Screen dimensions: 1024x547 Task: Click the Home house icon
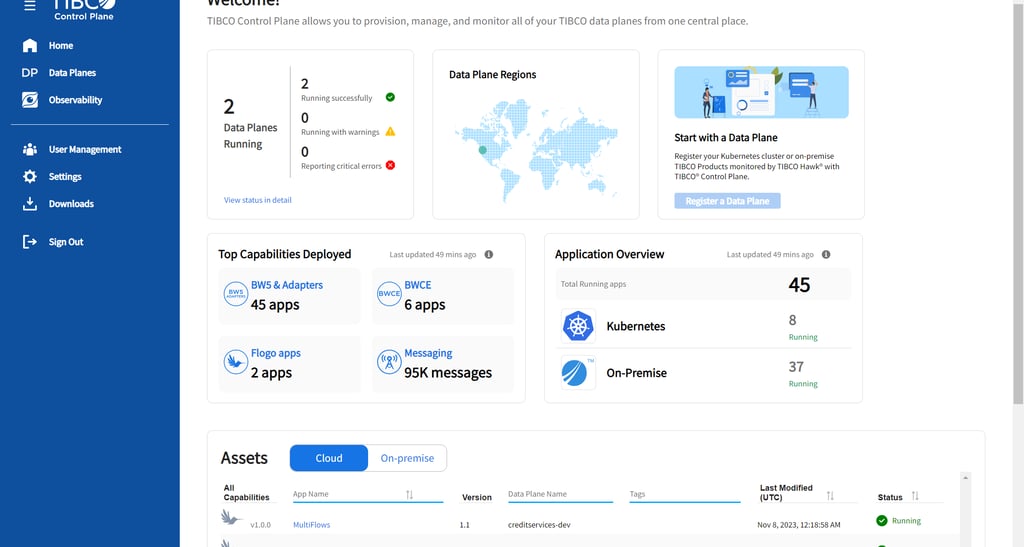pyautogui.click(x=30, y=46)
